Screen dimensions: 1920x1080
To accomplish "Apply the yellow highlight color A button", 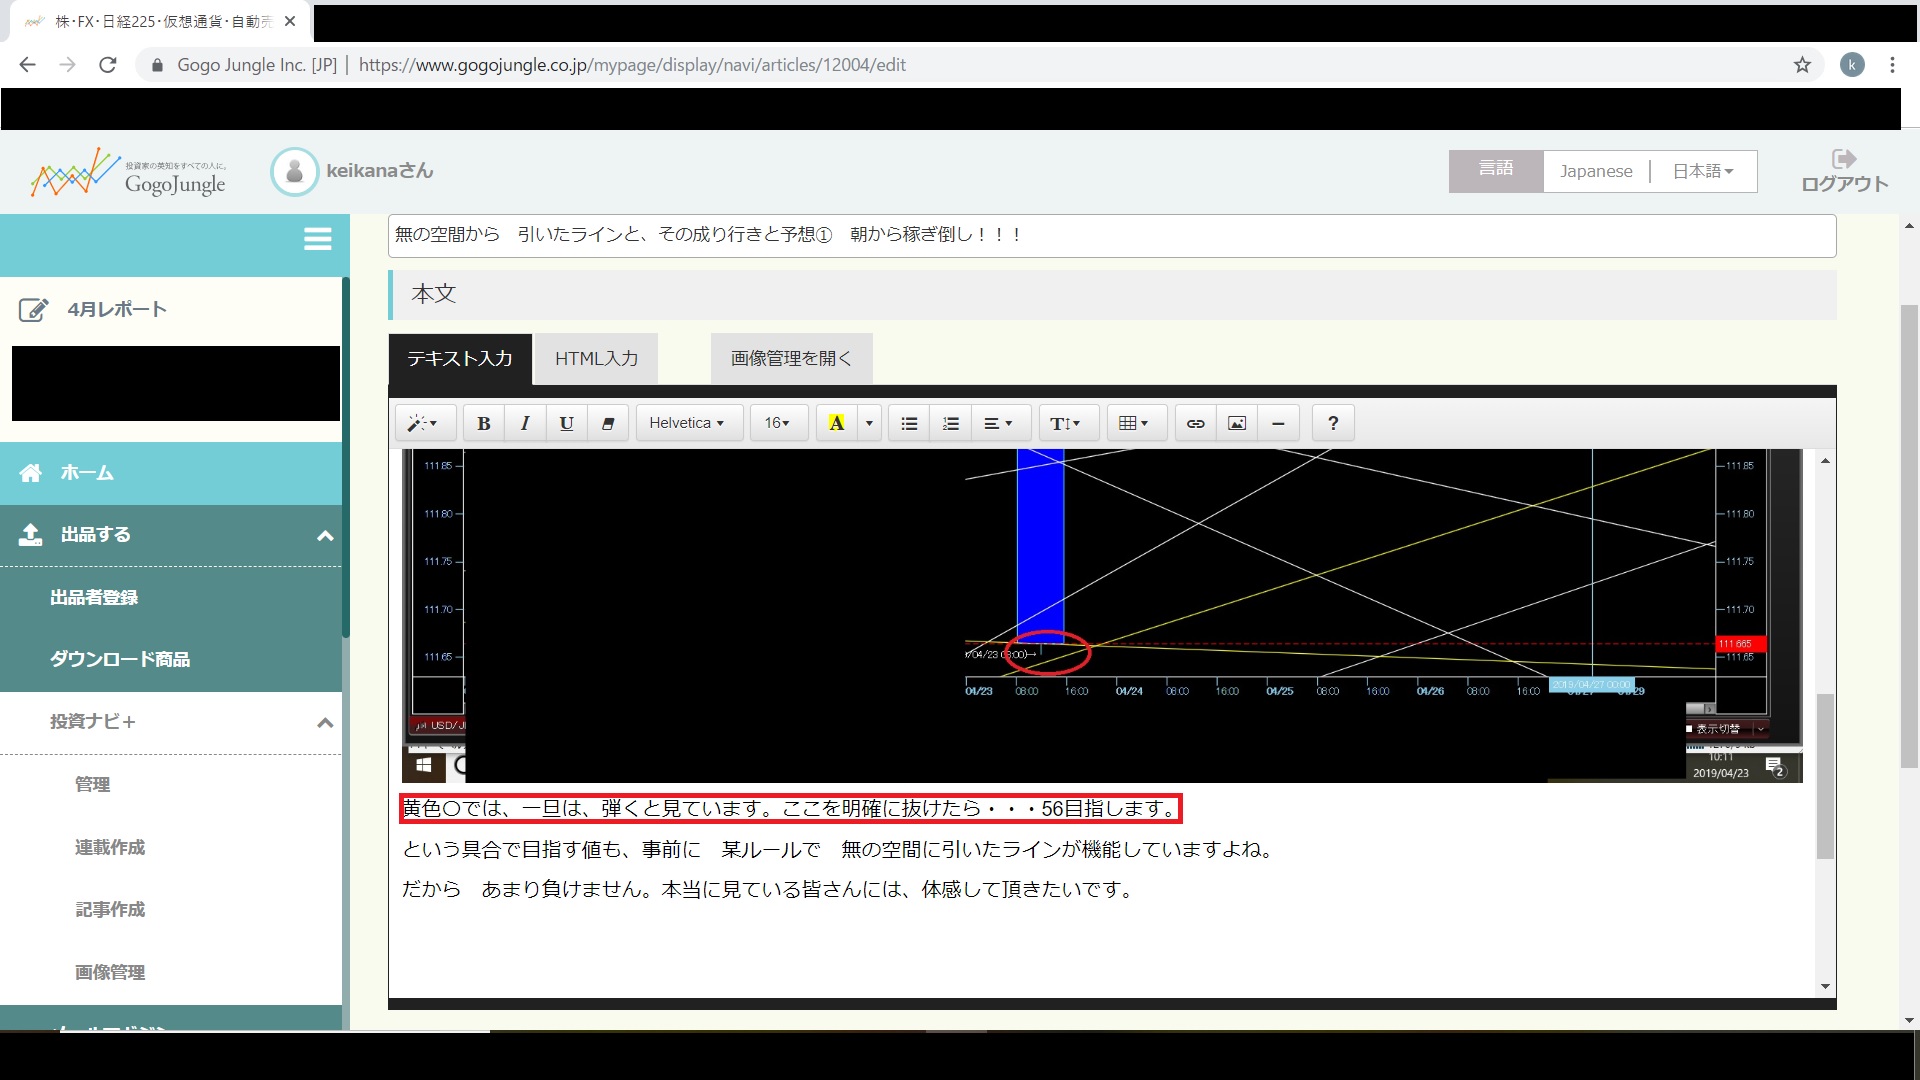I will click(x=837, y=423).
